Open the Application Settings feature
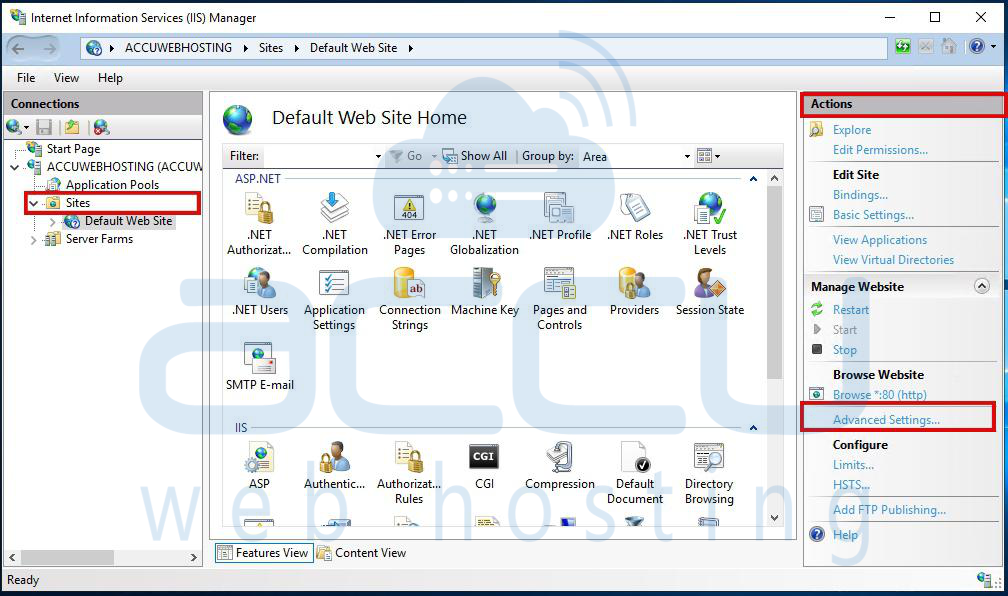Screen dimensions: 1008x596 334,299
